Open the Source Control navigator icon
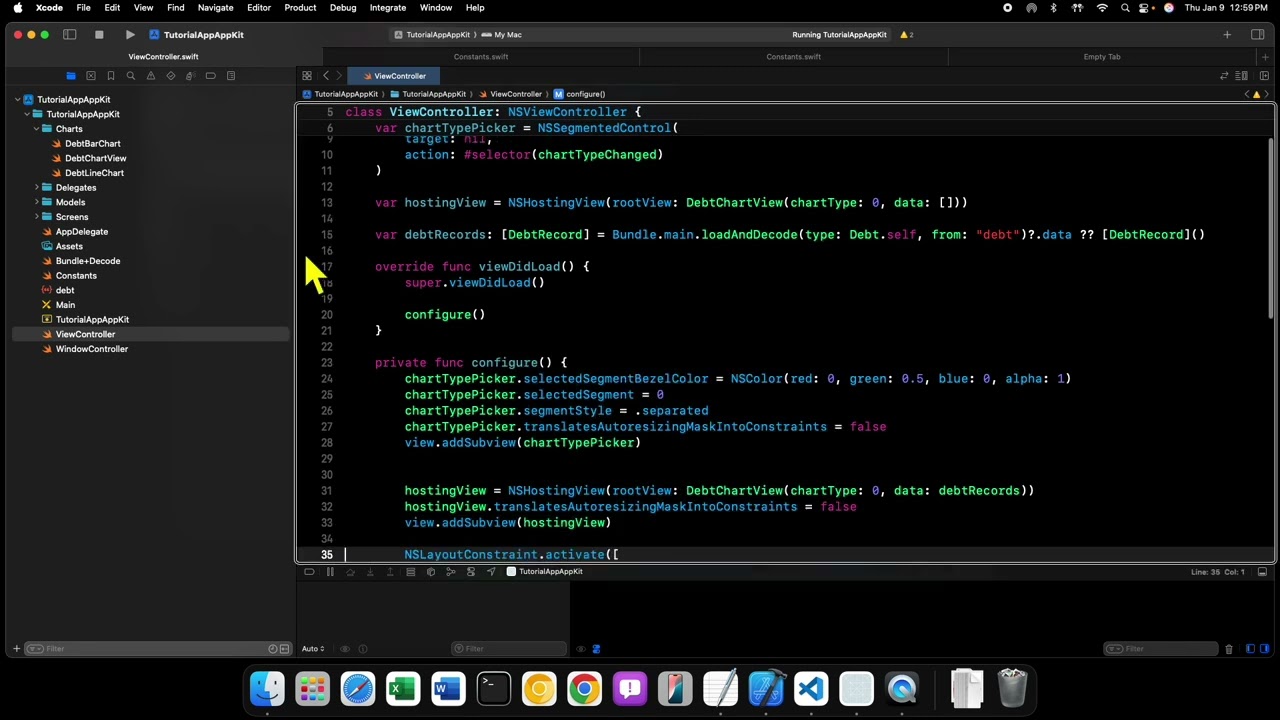The width and height of the screenshot is (1280, 720). [91, 76]
